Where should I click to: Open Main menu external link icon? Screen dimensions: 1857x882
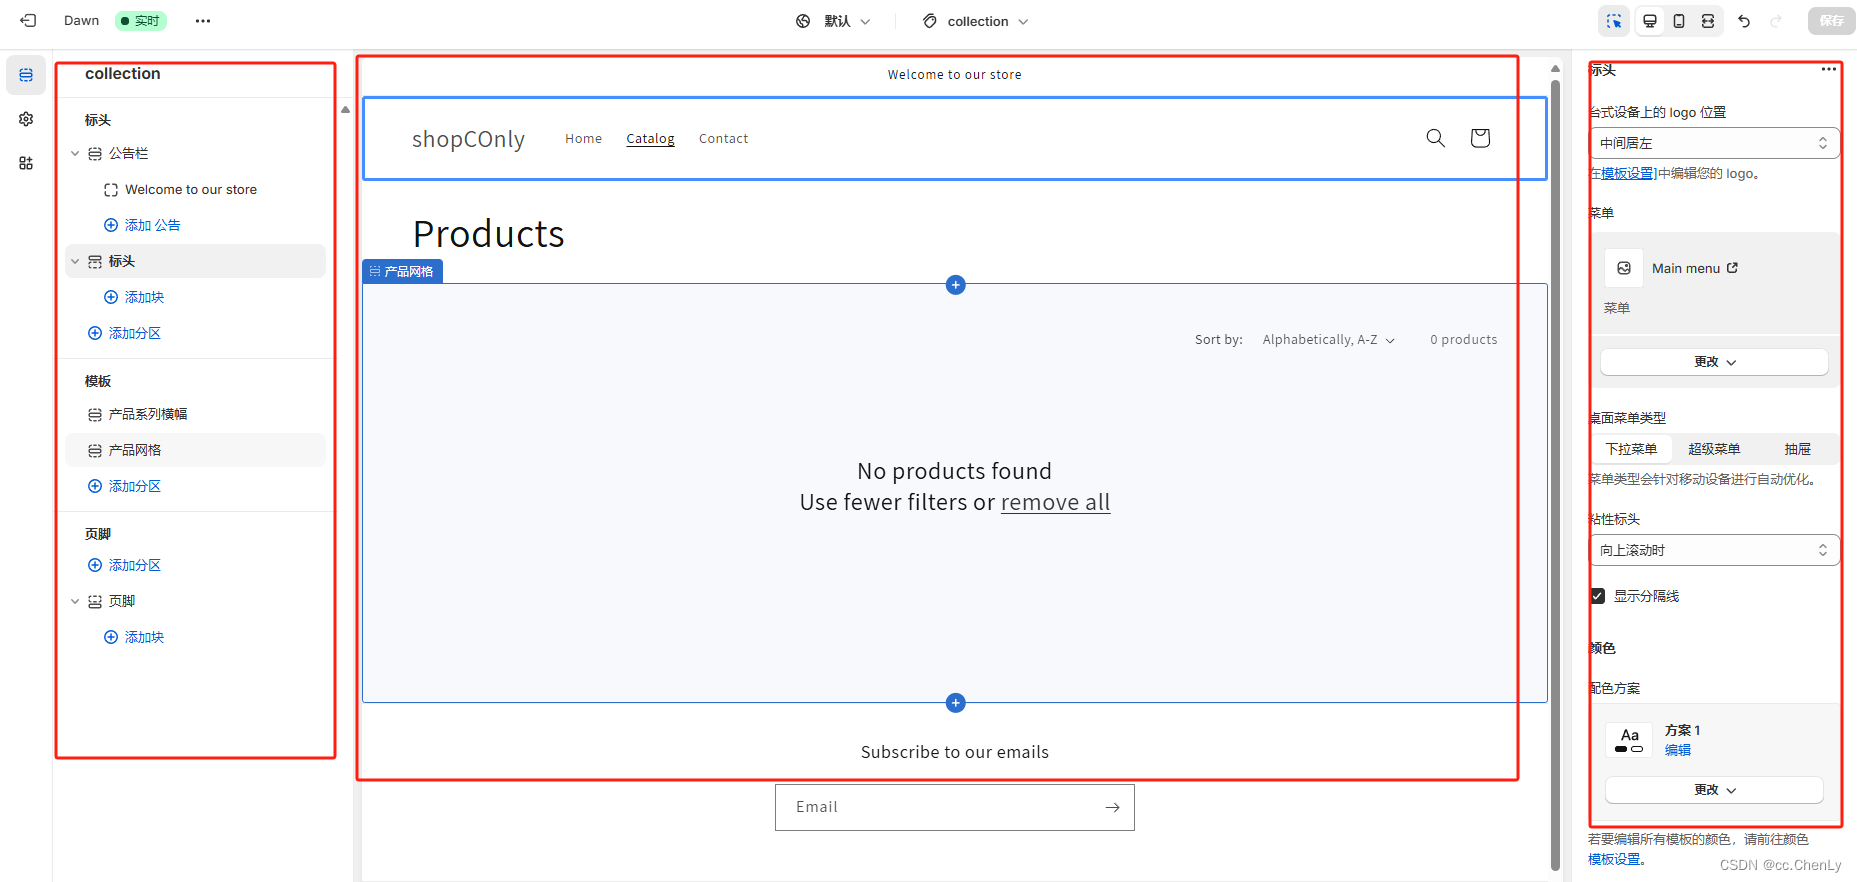[1732, 268]
